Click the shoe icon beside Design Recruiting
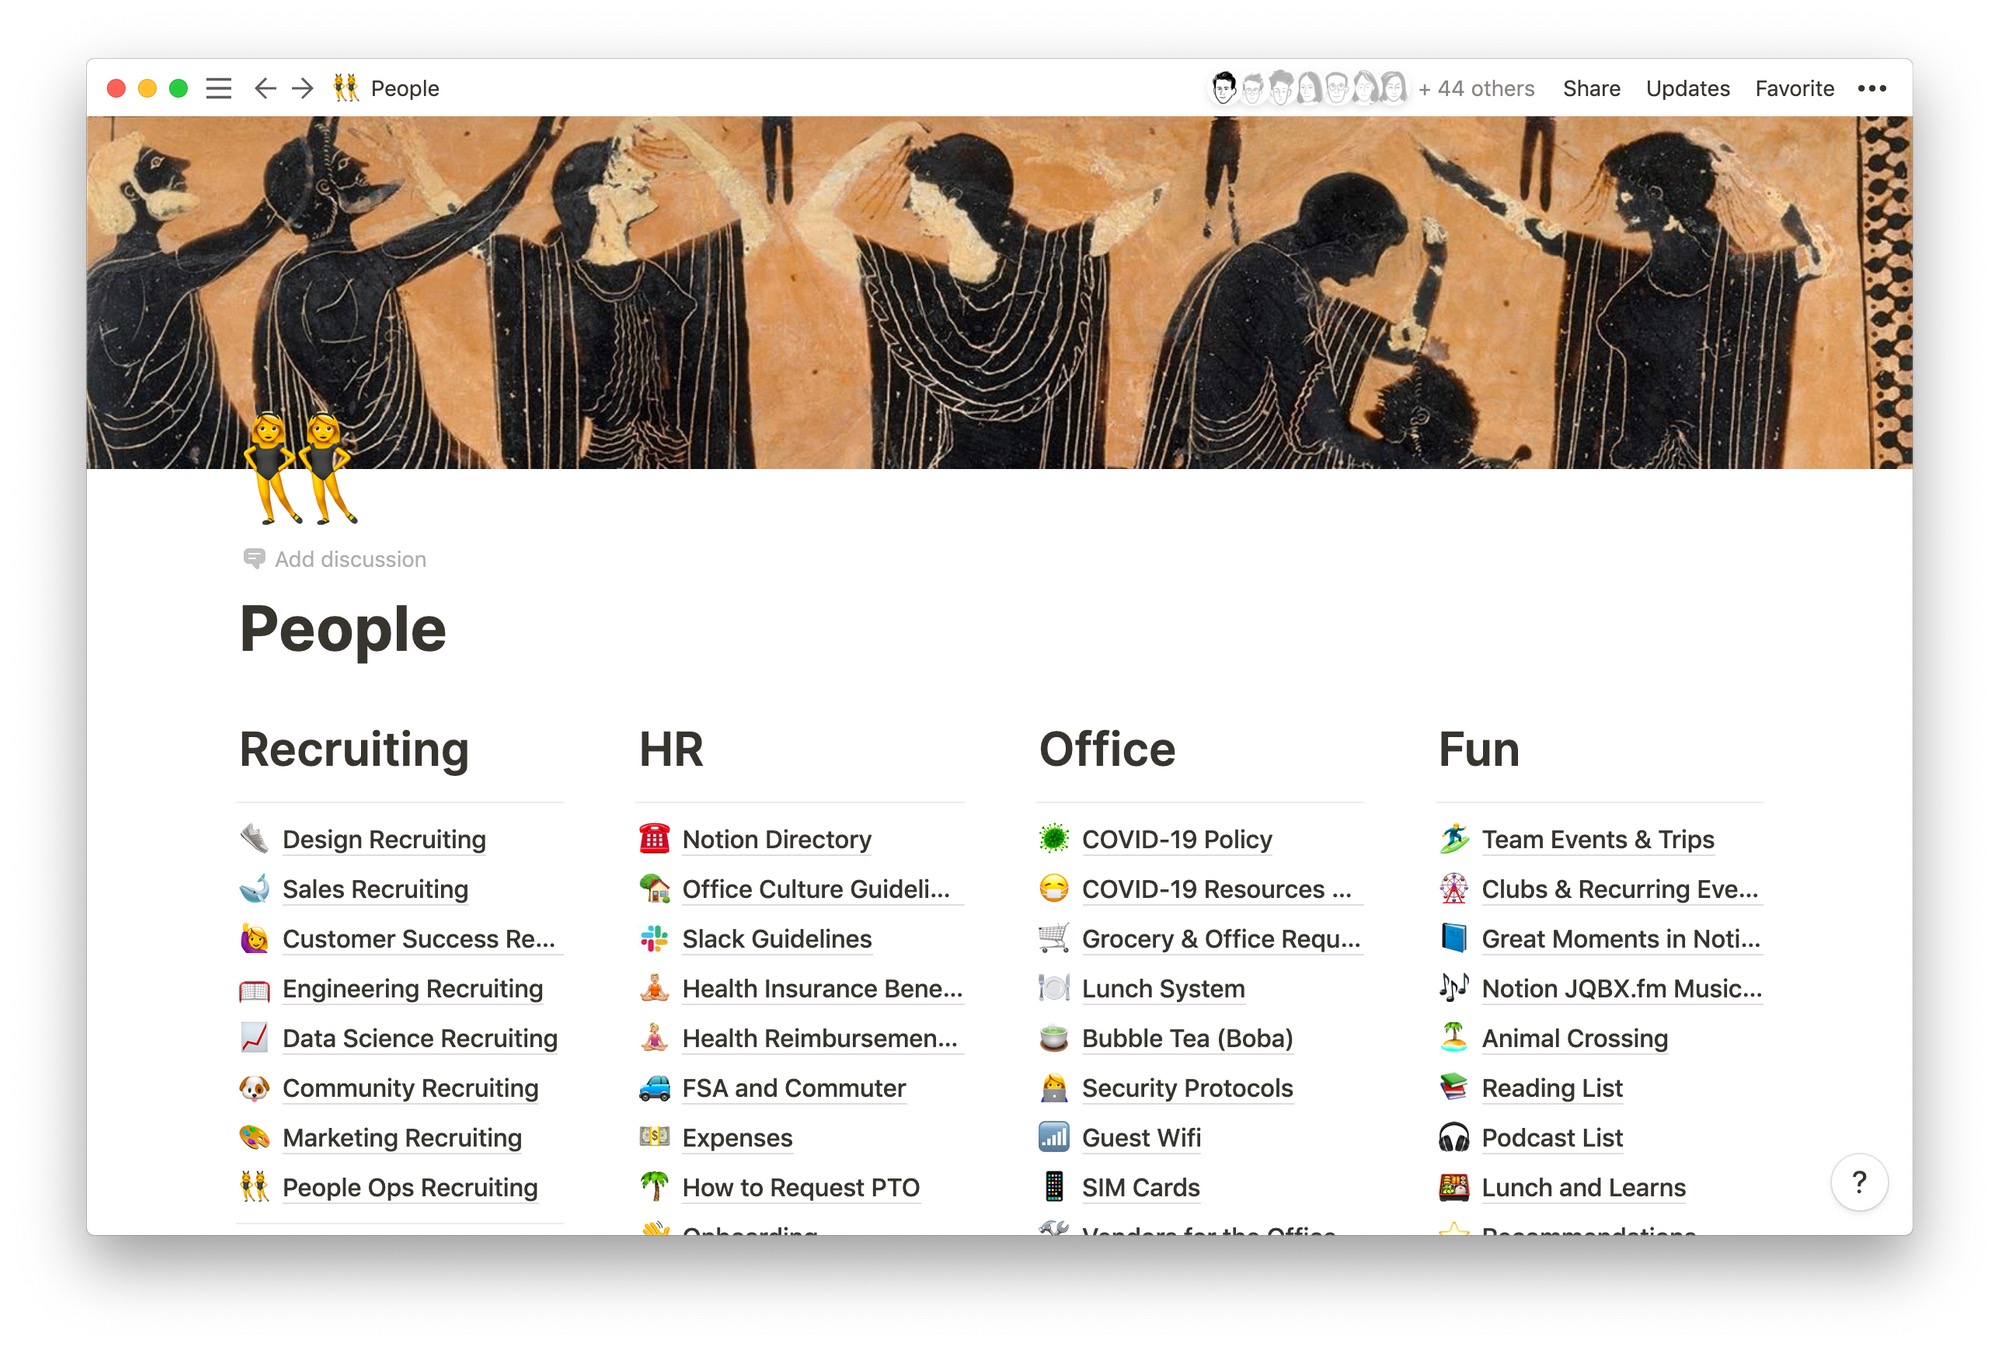Viewport: 2000px width, 1350px height. 254,839
